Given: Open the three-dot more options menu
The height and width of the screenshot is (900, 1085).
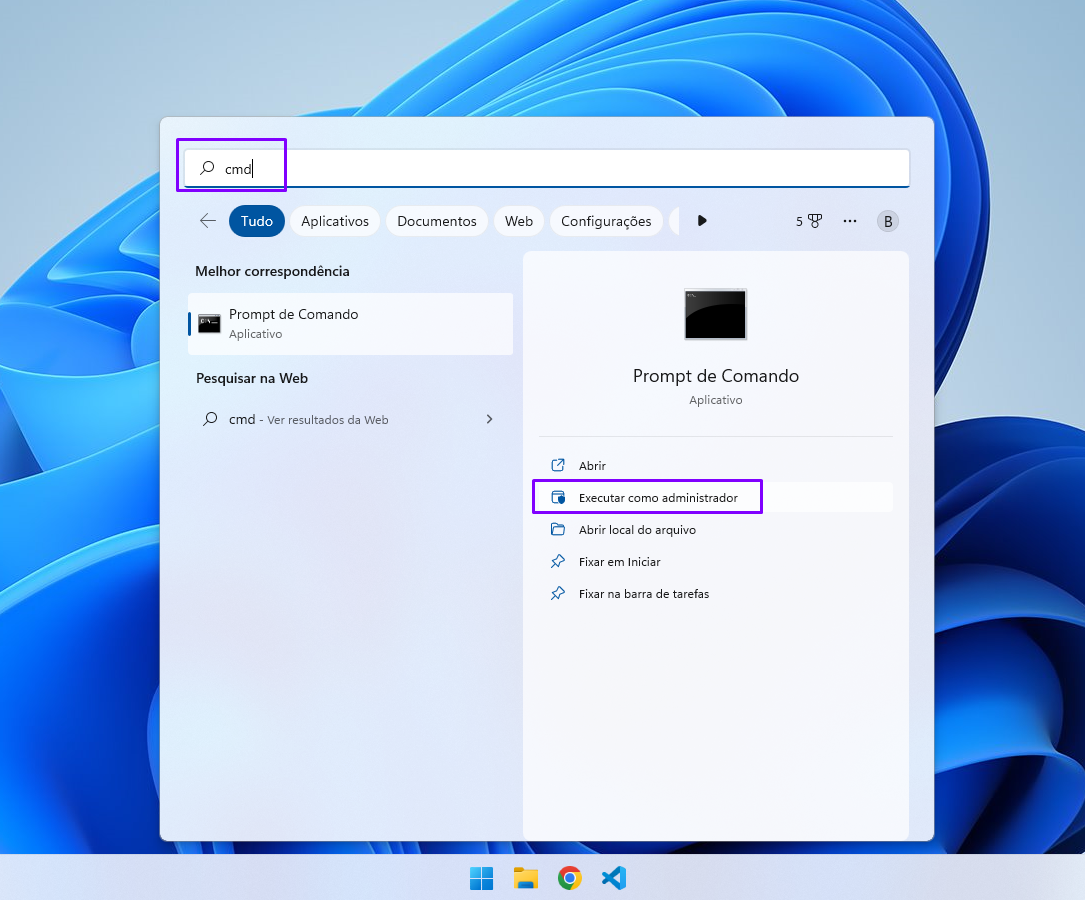Looking at the screenshot, I should point(850,221).
